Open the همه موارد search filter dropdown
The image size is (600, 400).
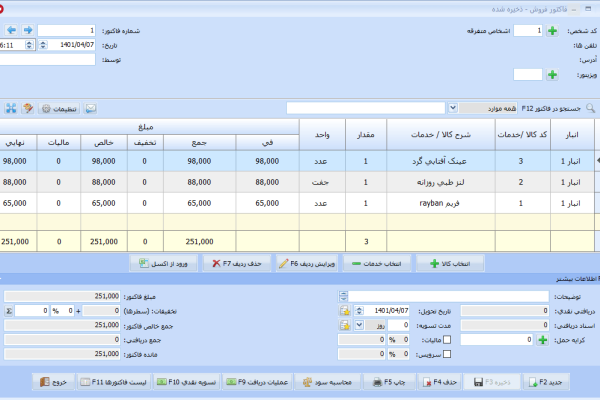[453, 108]
